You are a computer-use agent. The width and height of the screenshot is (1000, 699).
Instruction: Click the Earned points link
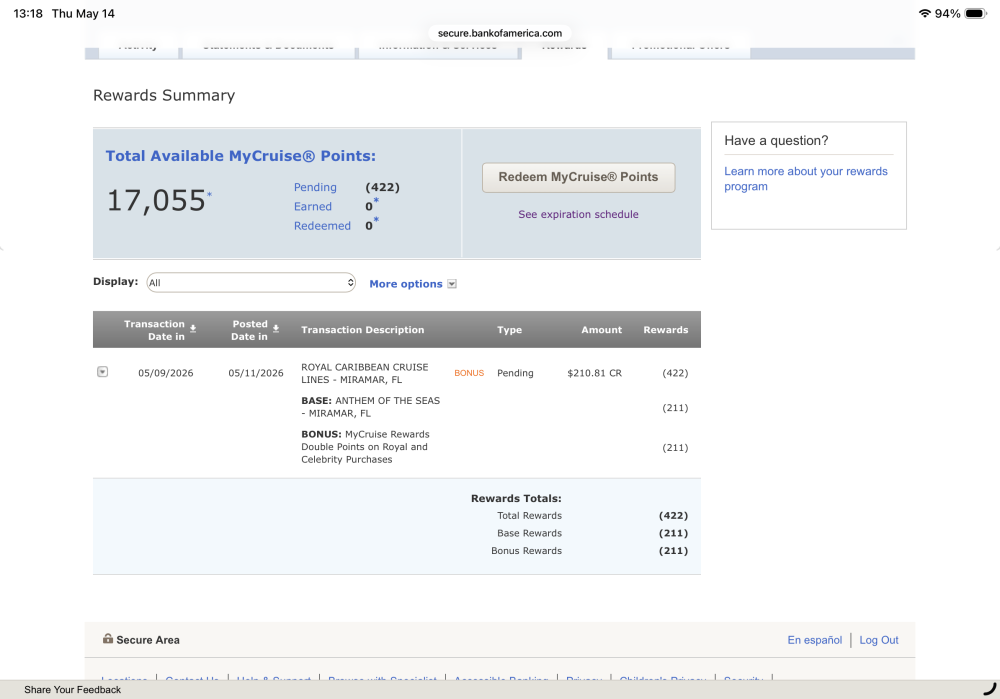point(312,207)
